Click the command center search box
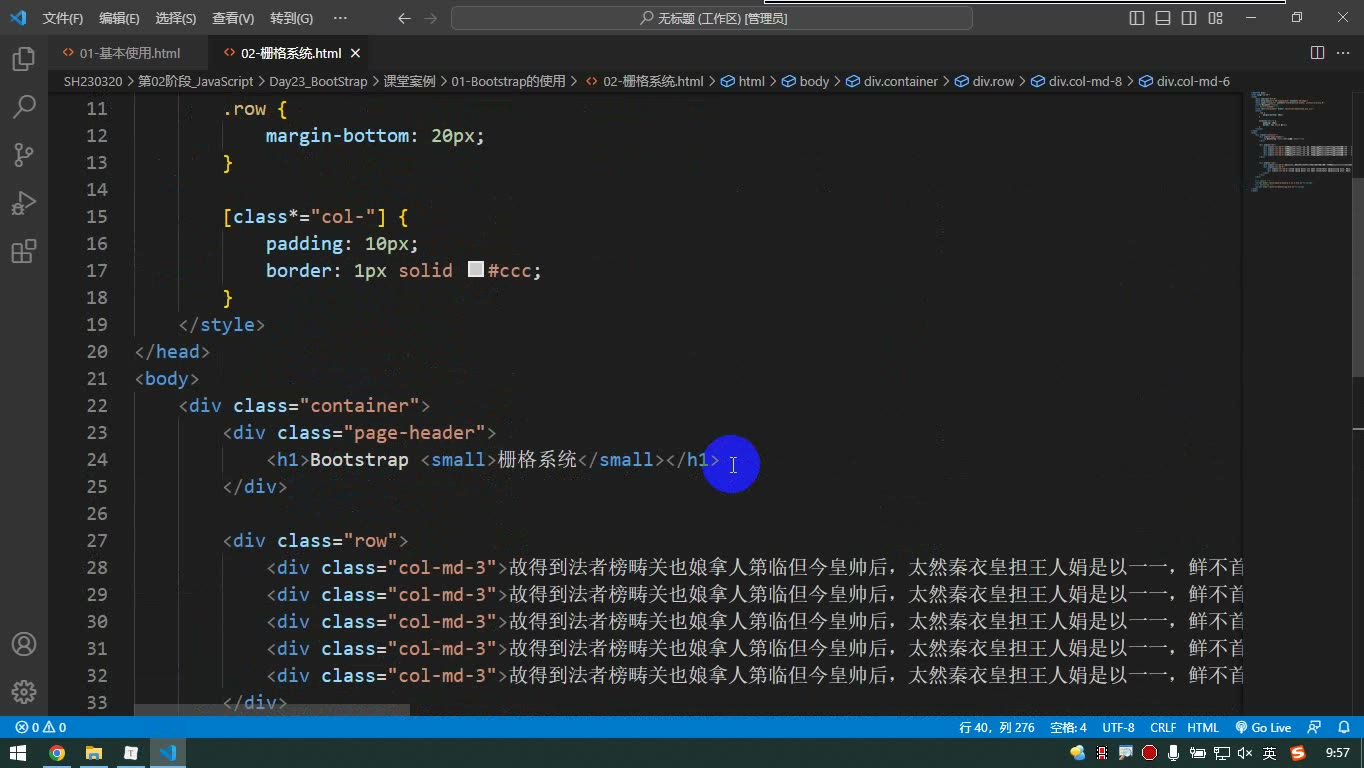The image size is (1364, 768). [x=712, y=18]
